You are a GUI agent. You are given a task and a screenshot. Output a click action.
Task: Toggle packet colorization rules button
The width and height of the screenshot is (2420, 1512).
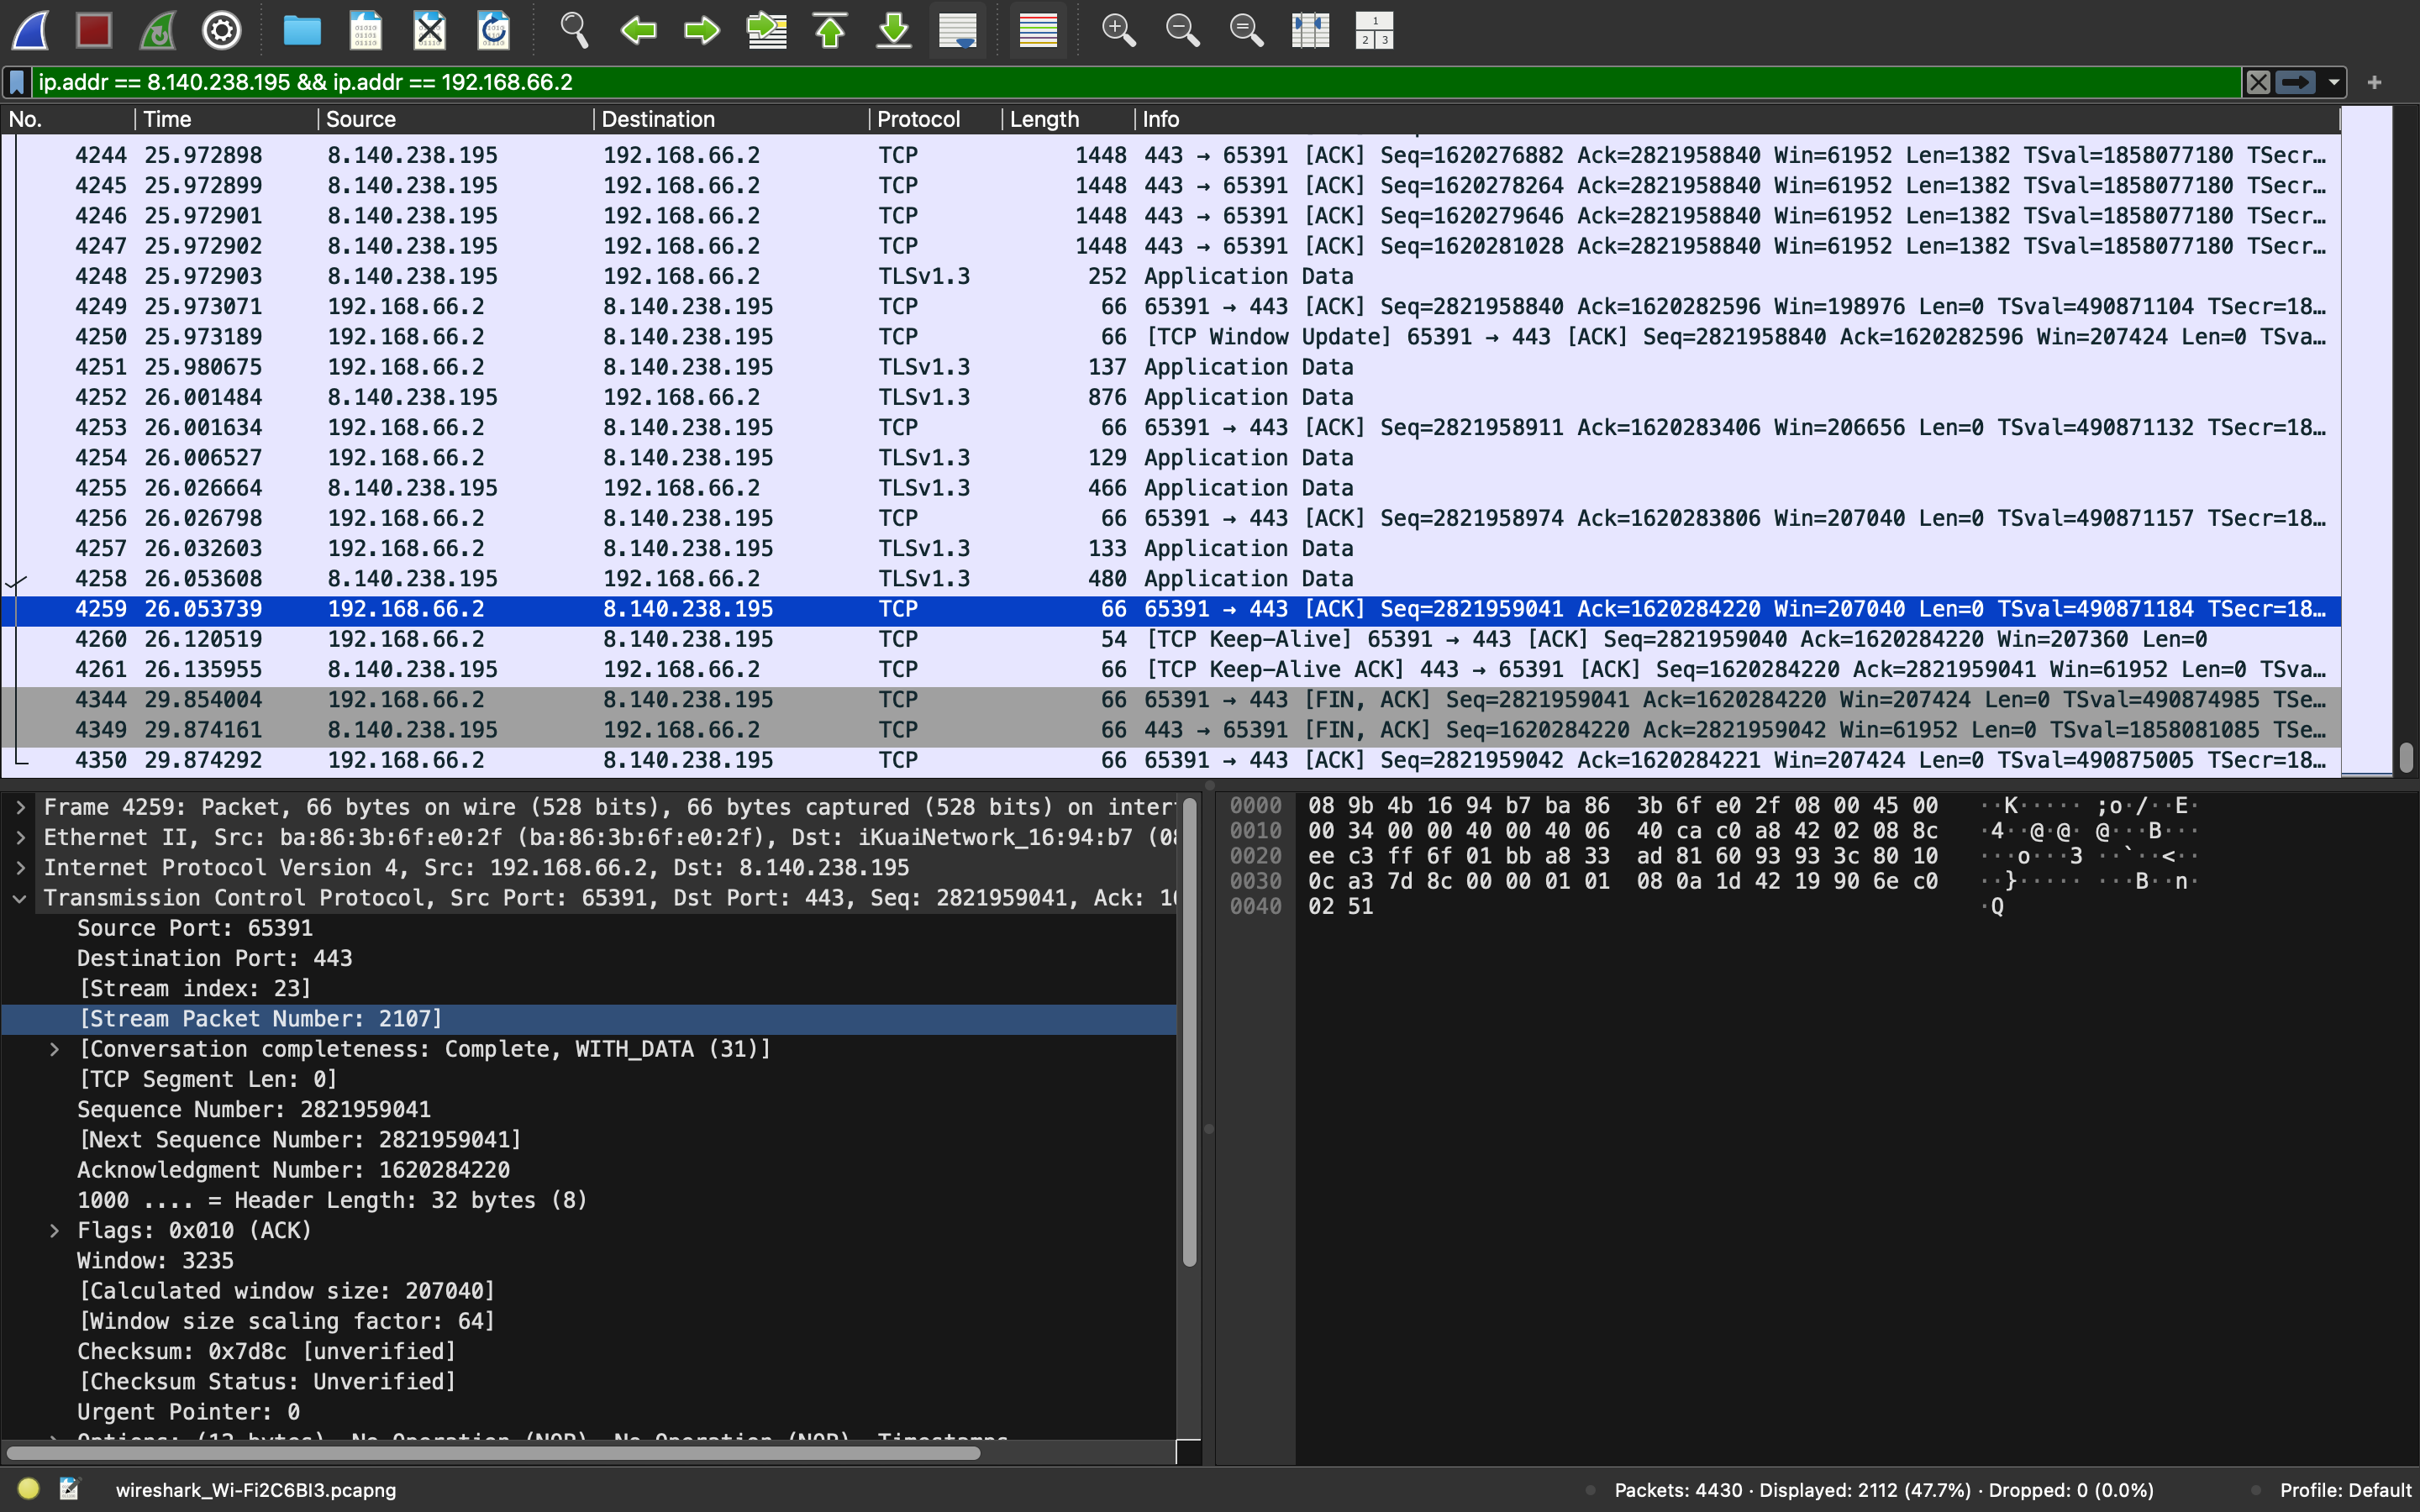point(1038,30)
